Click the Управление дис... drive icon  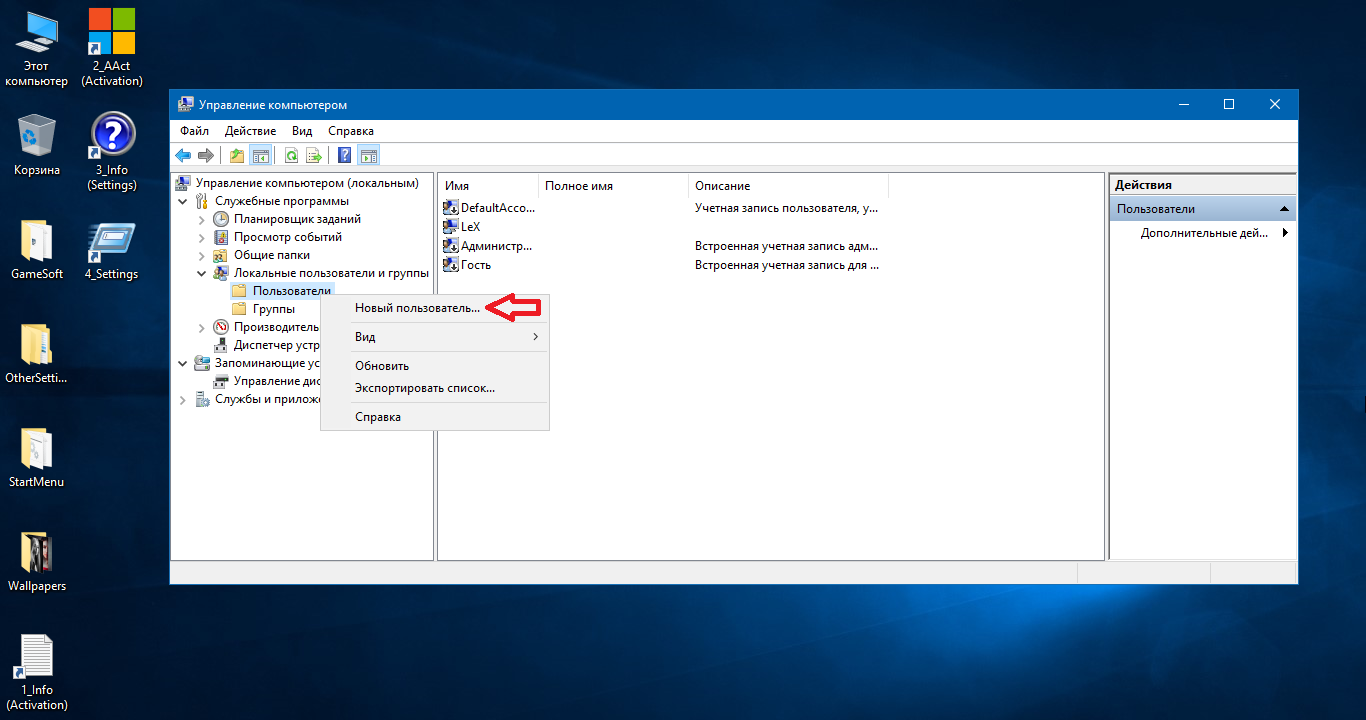(x=221, y=381)
